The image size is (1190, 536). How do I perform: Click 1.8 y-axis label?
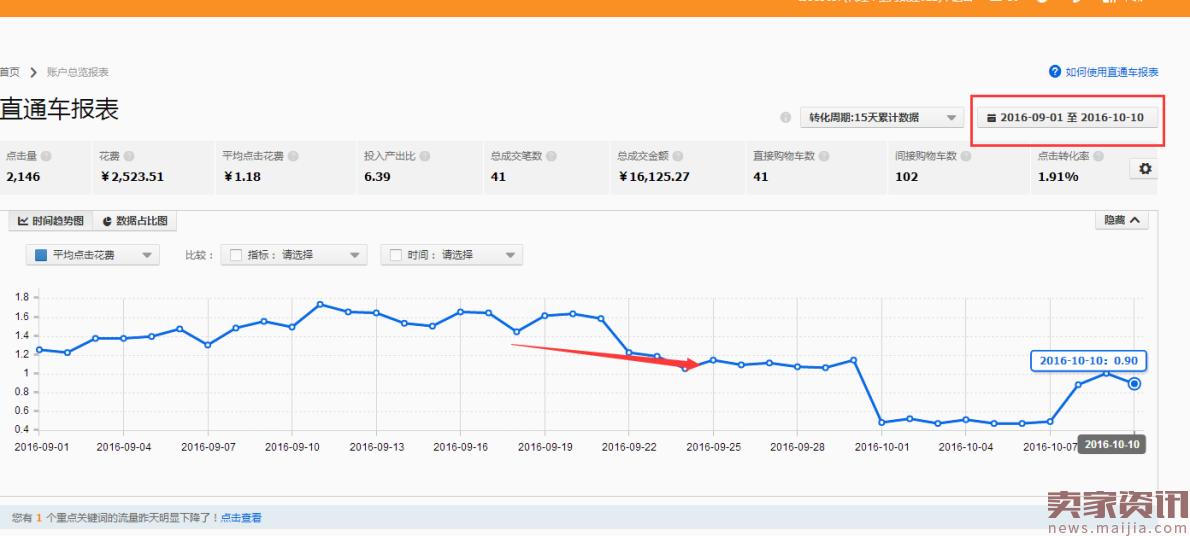(x=20, y=298)
